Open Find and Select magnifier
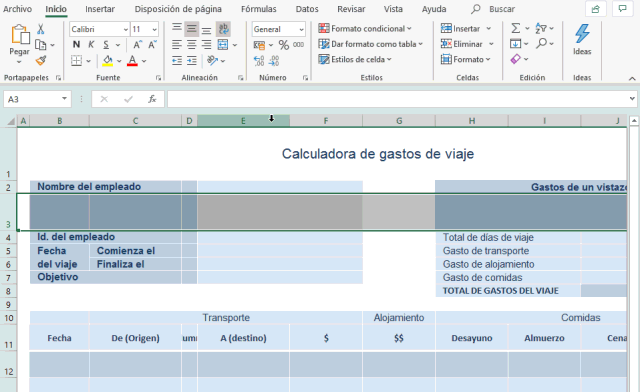Image resolution: width=640 pixels, height=392 pixels. coord(542,43)
